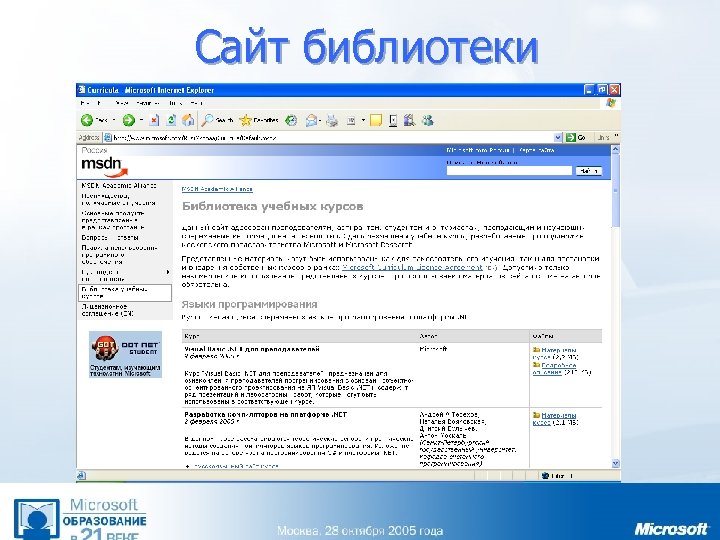
Task: Click the DOT NET Student banner
Action: 125,354
